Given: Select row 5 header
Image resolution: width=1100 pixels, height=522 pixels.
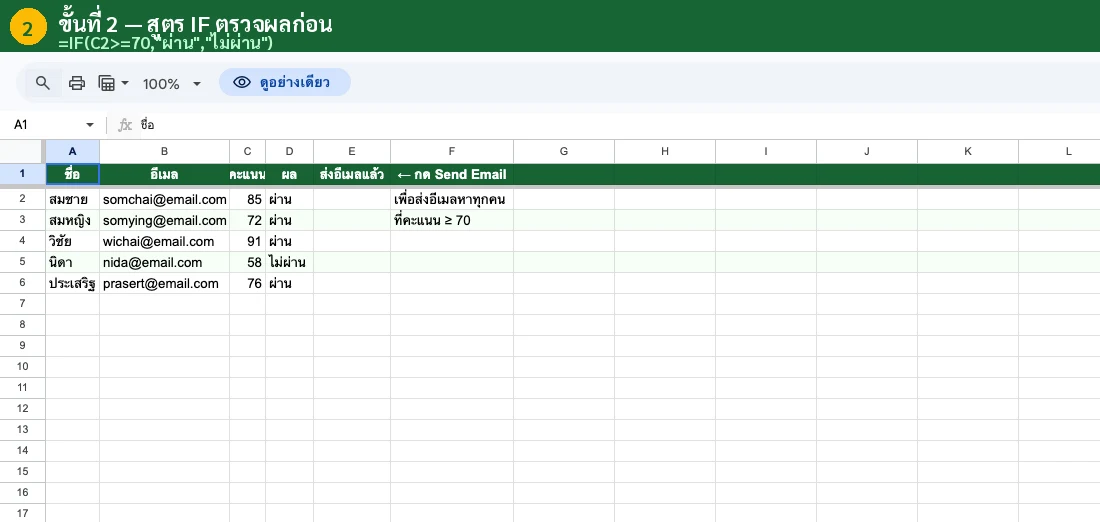Looking at the screenshot, I should pyautogui.click(x=22, y=262).
